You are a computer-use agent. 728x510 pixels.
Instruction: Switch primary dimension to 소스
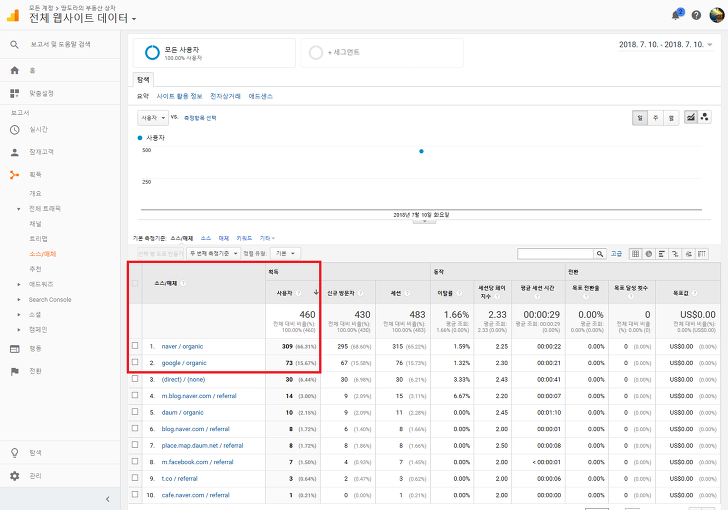206,238
